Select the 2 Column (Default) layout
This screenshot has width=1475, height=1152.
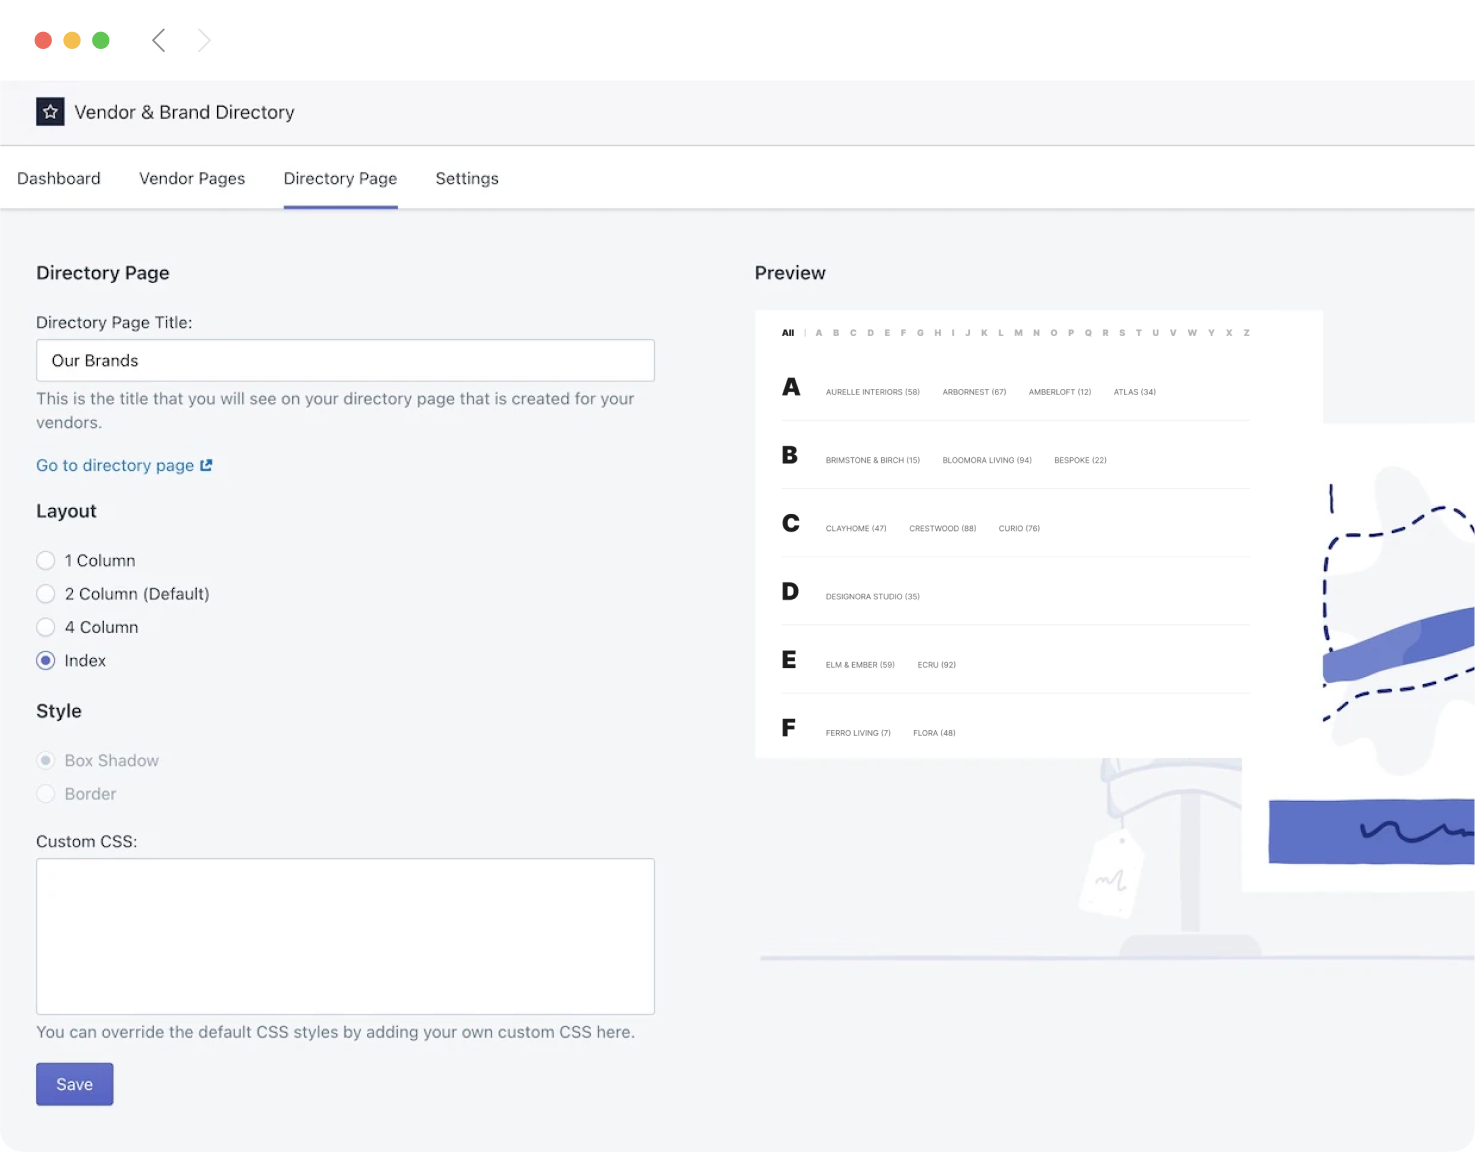pos(45,593)
